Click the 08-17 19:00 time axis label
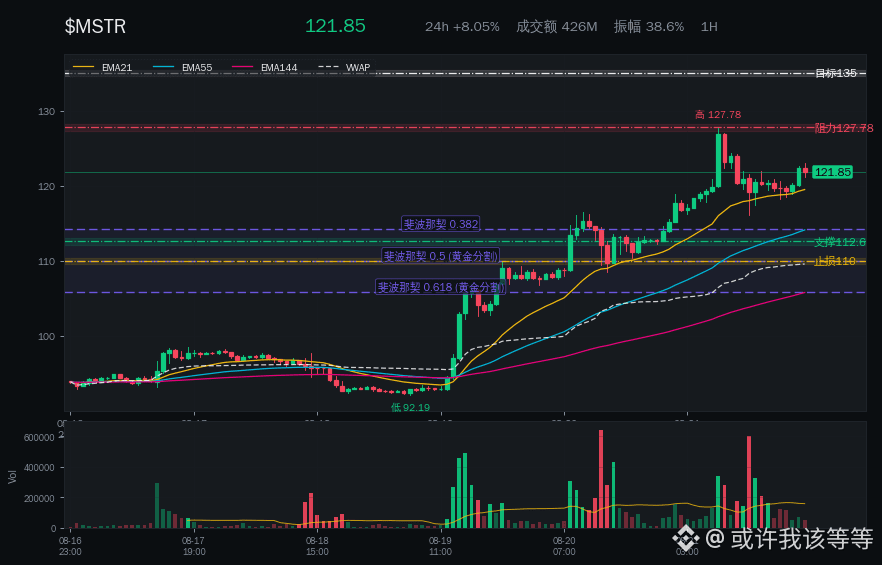The height and width of the screenshot is (565, 882). point(194,545)
